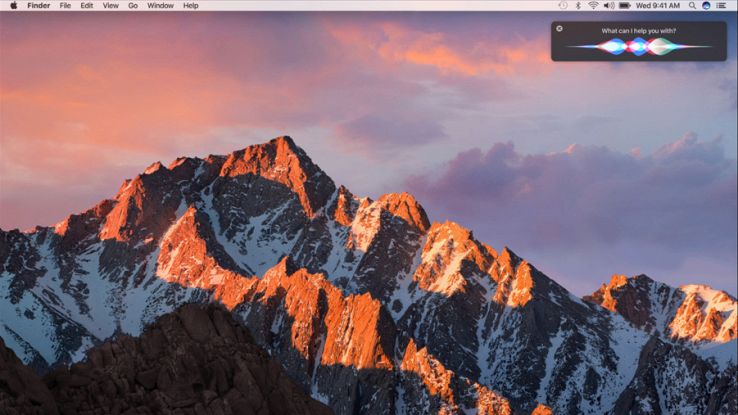Open the Apple menu

click(x=14, y=6)
